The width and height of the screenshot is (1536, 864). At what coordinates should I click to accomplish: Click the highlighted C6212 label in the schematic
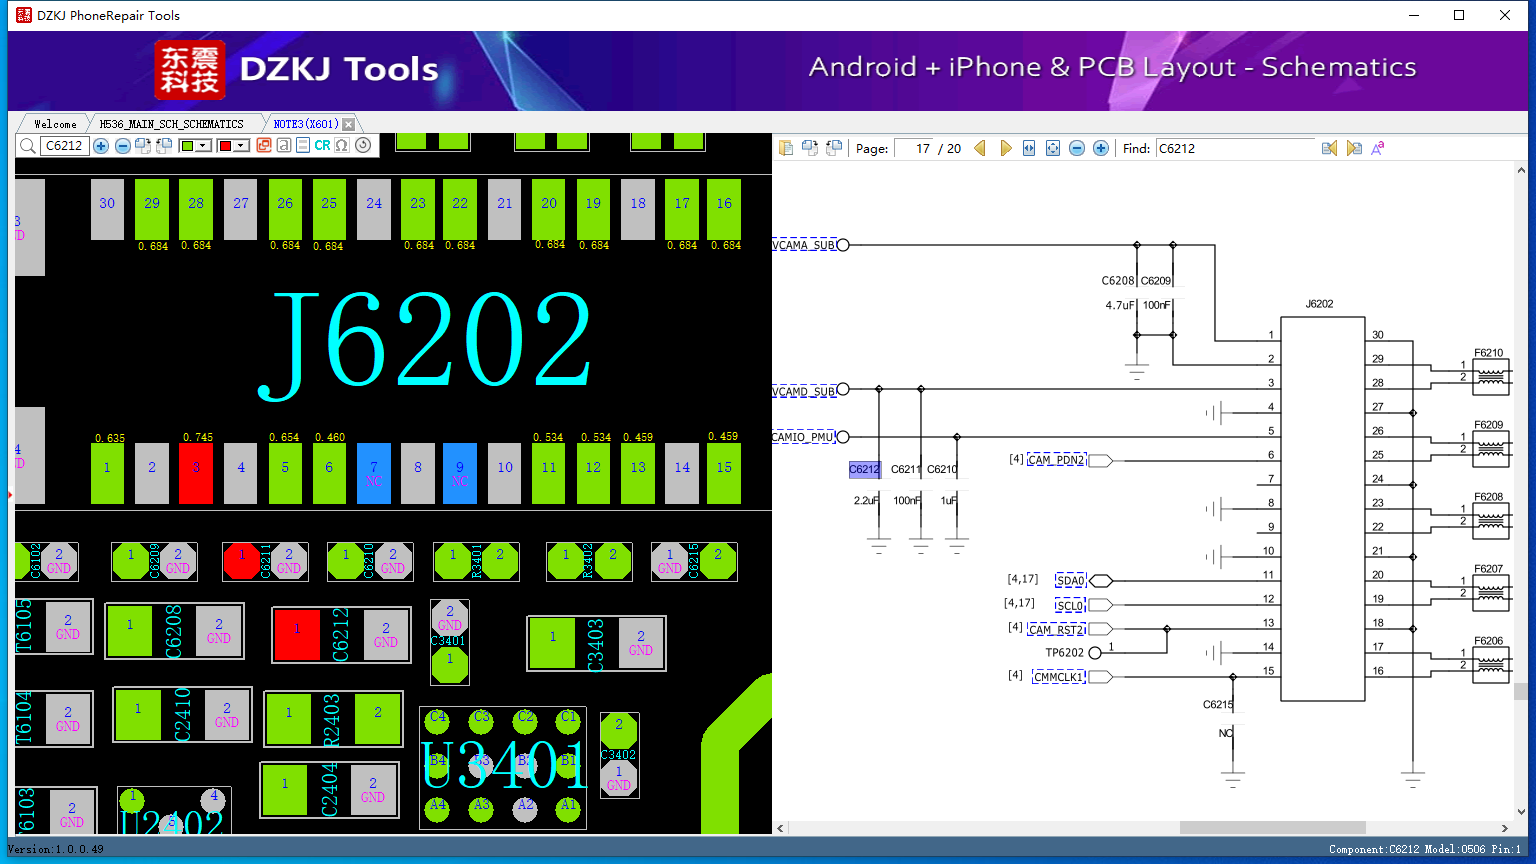pos(864,469)
